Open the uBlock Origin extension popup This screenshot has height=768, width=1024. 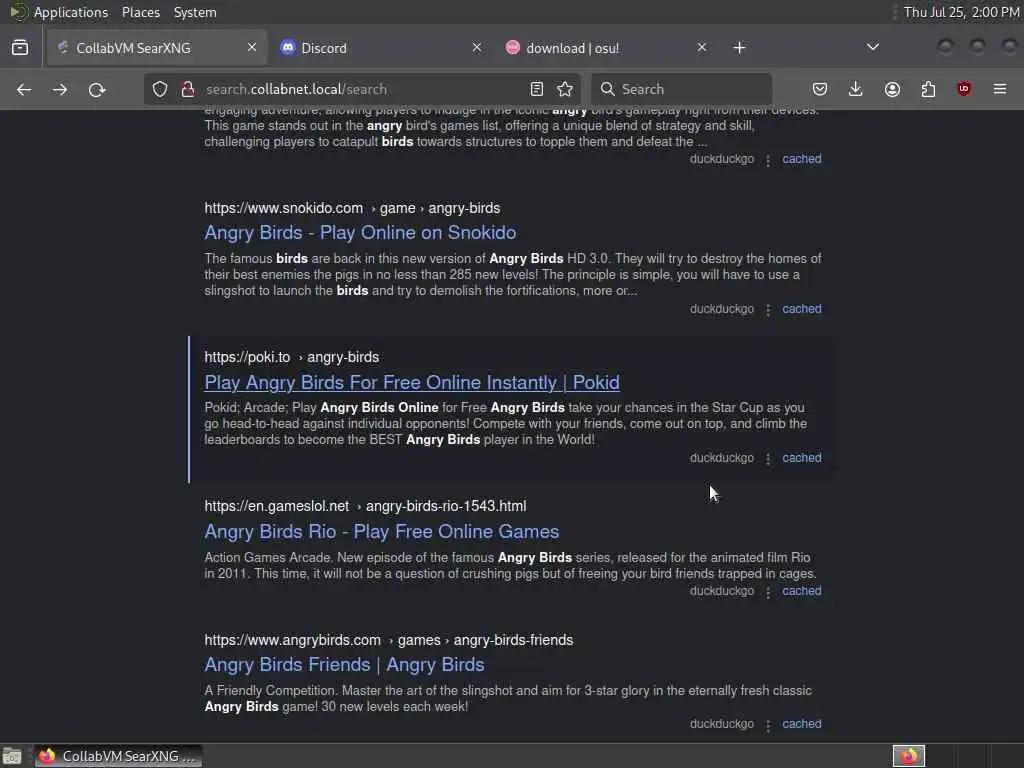(964, 89)
